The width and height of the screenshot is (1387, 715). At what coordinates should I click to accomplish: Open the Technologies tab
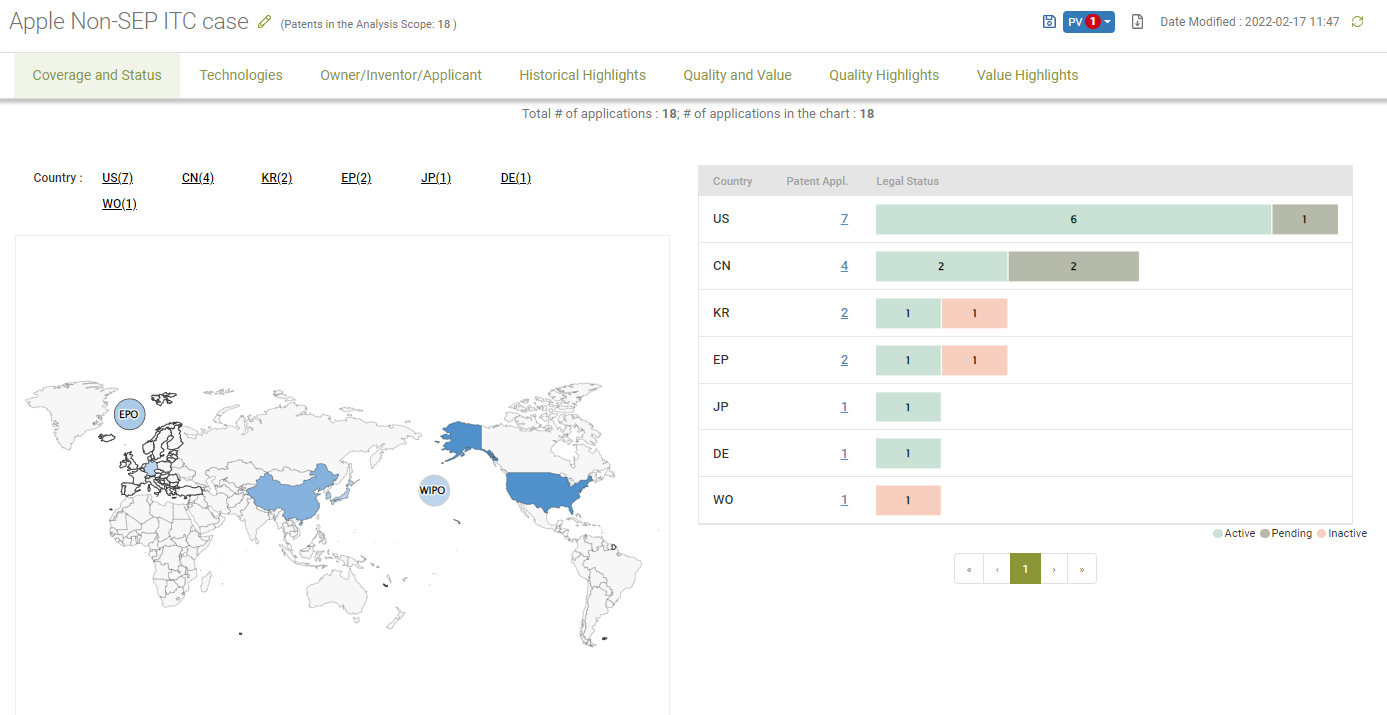tap(241, 75)
